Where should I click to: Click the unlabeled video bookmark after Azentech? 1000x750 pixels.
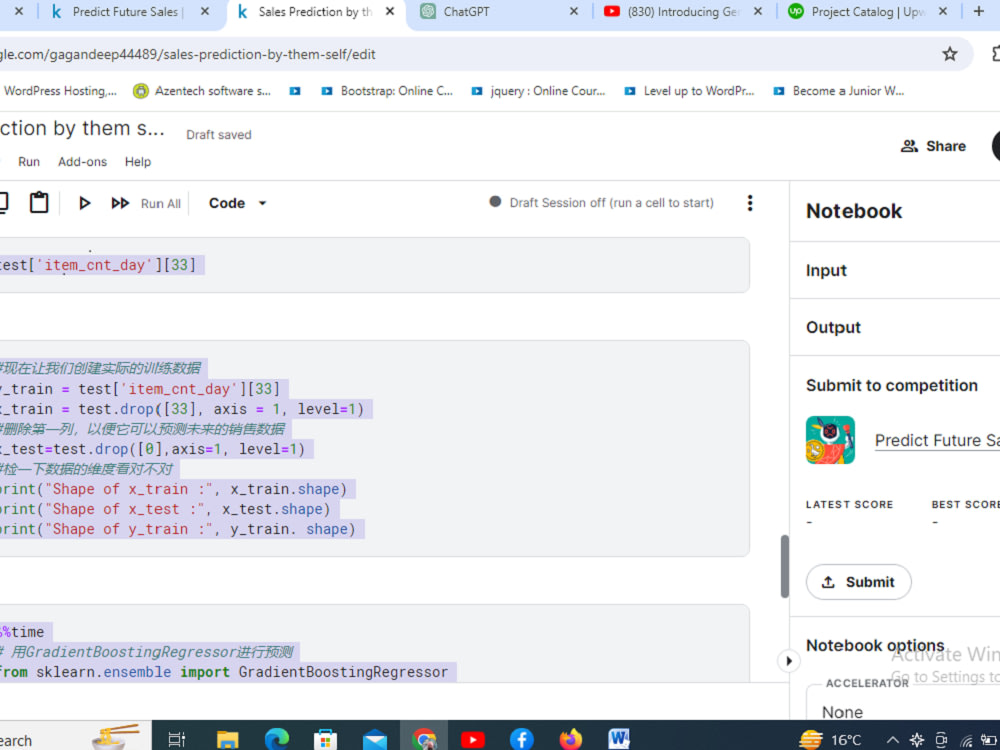(x=295, y=91)
